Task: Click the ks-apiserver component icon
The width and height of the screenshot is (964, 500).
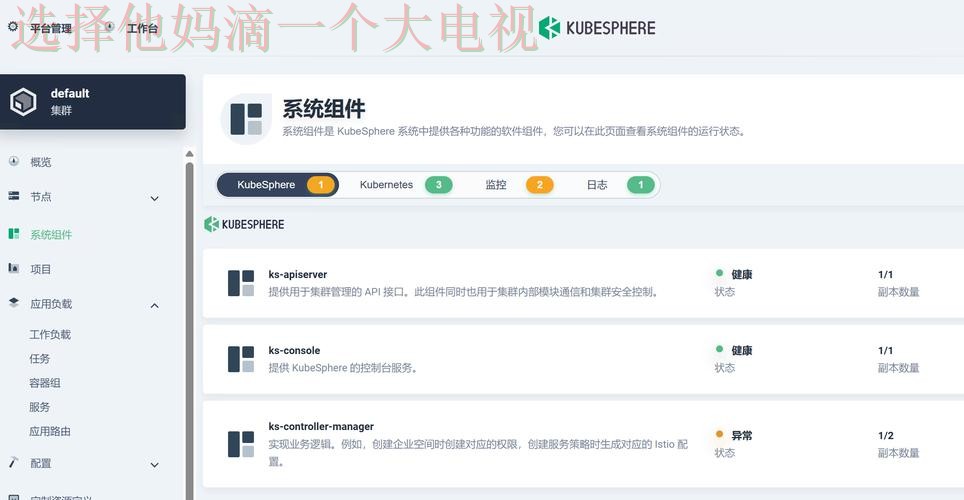Action: (241, 283)
